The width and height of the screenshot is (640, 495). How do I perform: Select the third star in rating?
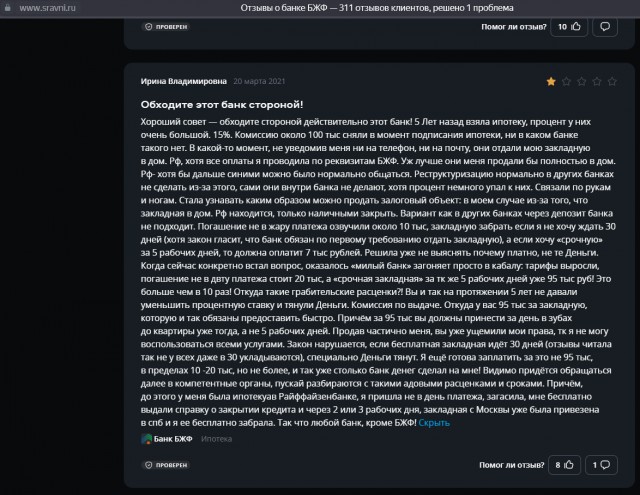point(582,82)
